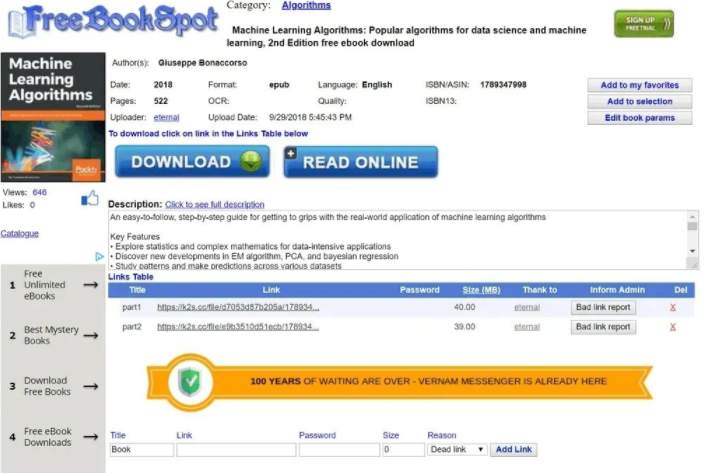Click the Links Table heading
Screen dimensions: 707x473
(131, 277)
